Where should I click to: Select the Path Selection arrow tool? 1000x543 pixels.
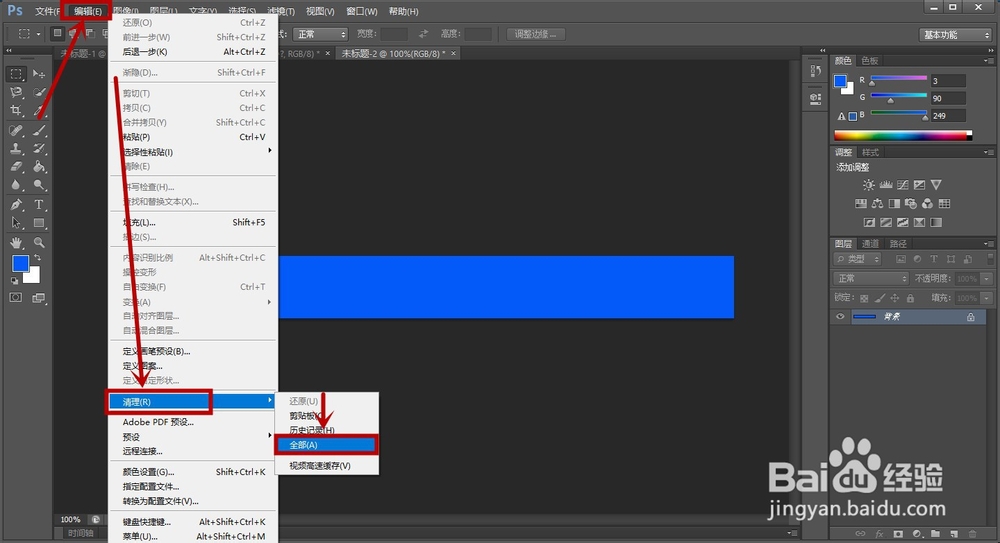click(x=16, y=223)
